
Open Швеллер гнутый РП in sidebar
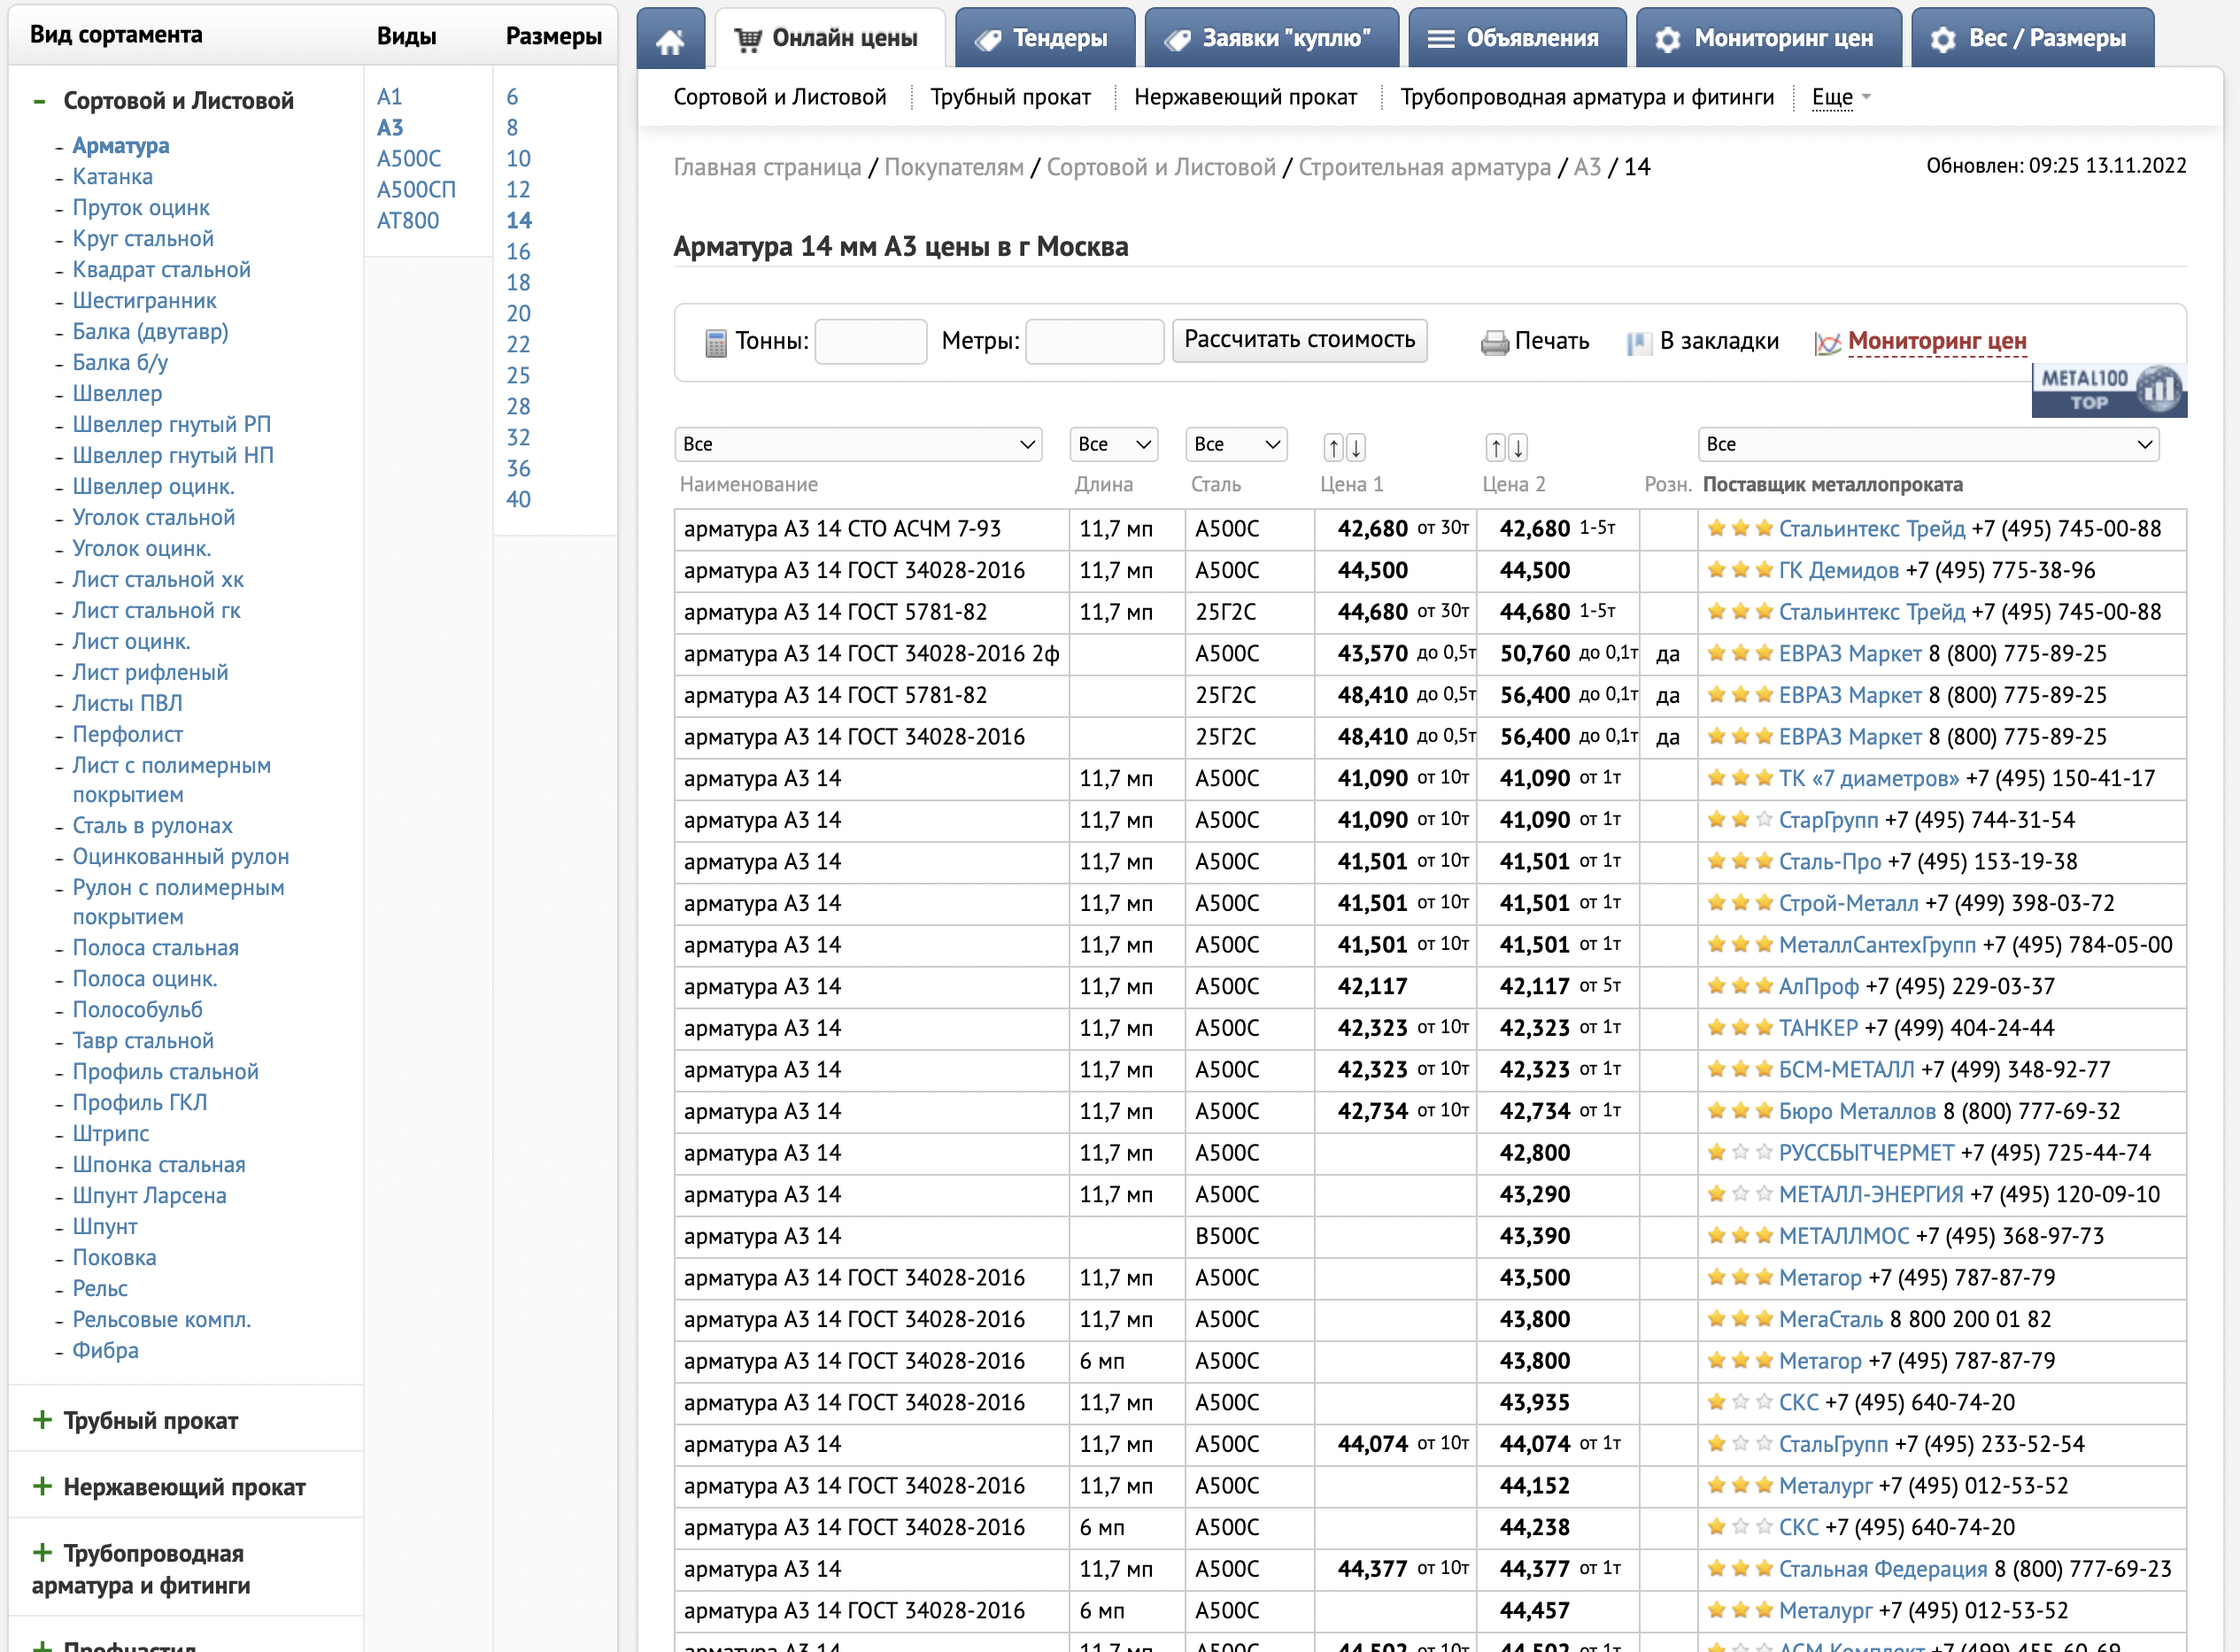(171, 425)
